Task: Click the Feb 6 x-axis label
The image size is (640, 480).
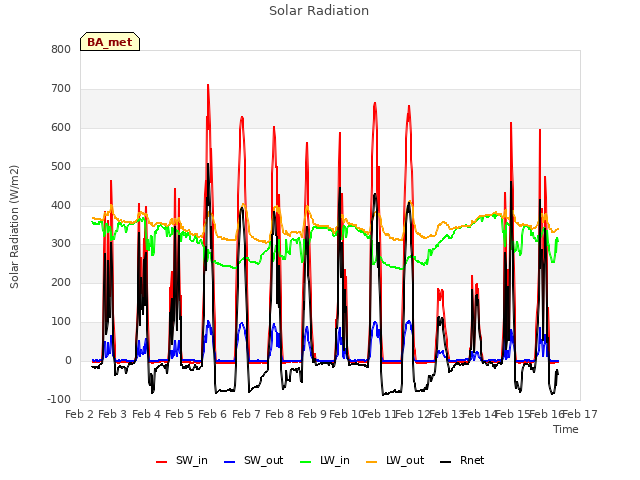Action: 212,414
